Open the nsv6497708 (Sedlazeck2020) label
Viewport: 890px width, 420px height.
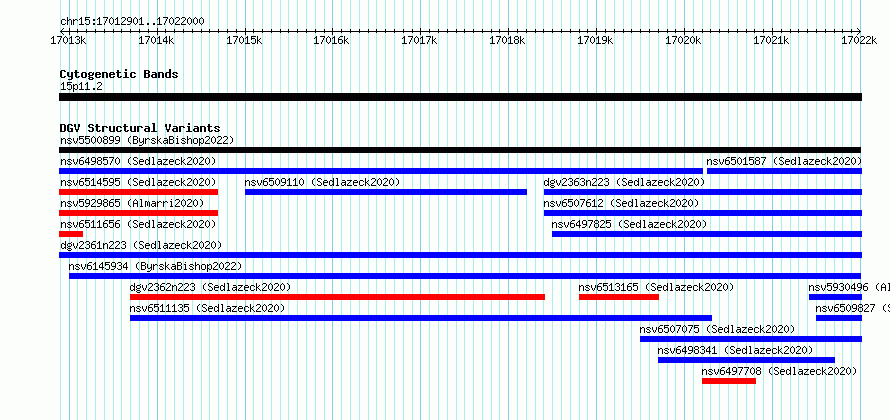click(779, 371)
